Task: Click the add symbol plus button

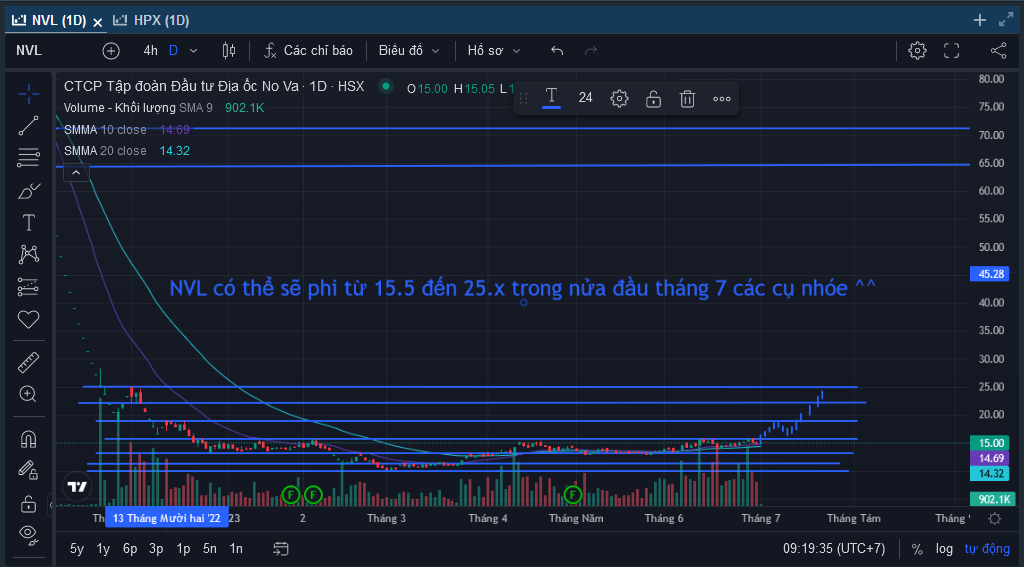Action: click(111, 50)
